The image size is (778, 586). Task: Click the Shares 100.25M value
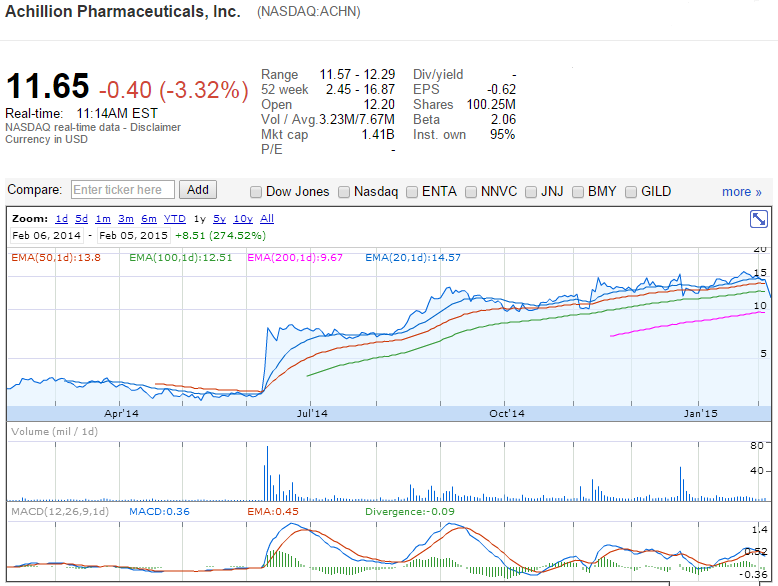(491, 105)
